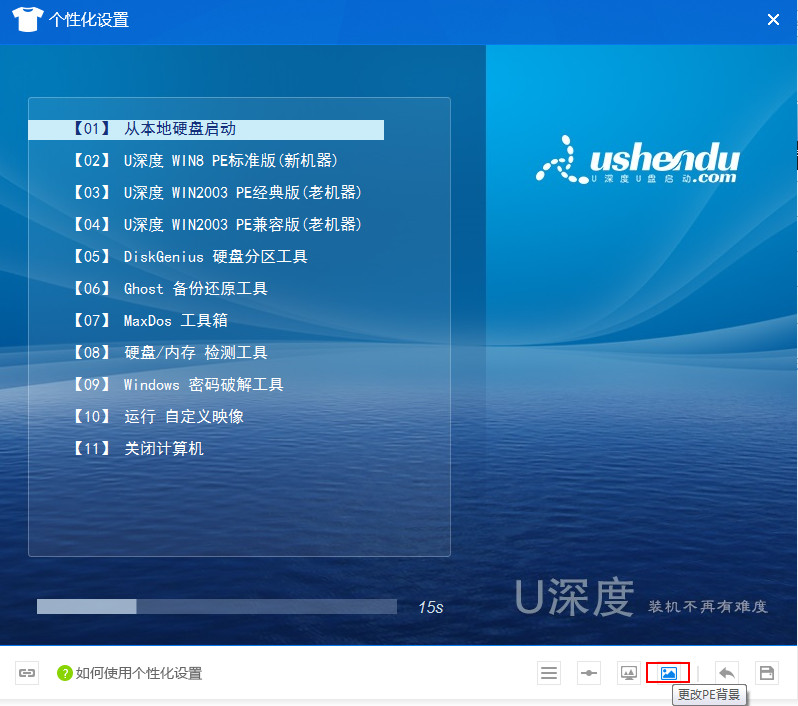Click the save floppy disk icon
The height and width of the screenshot is (706, 798).
[x=767, y=673]
